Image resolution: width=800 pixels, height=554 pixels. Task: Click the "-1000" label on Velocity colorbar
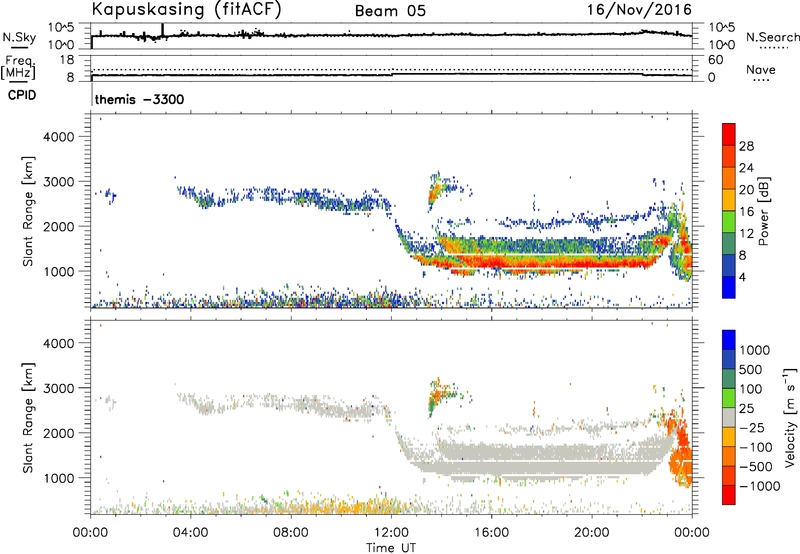[x=759, y=486]
